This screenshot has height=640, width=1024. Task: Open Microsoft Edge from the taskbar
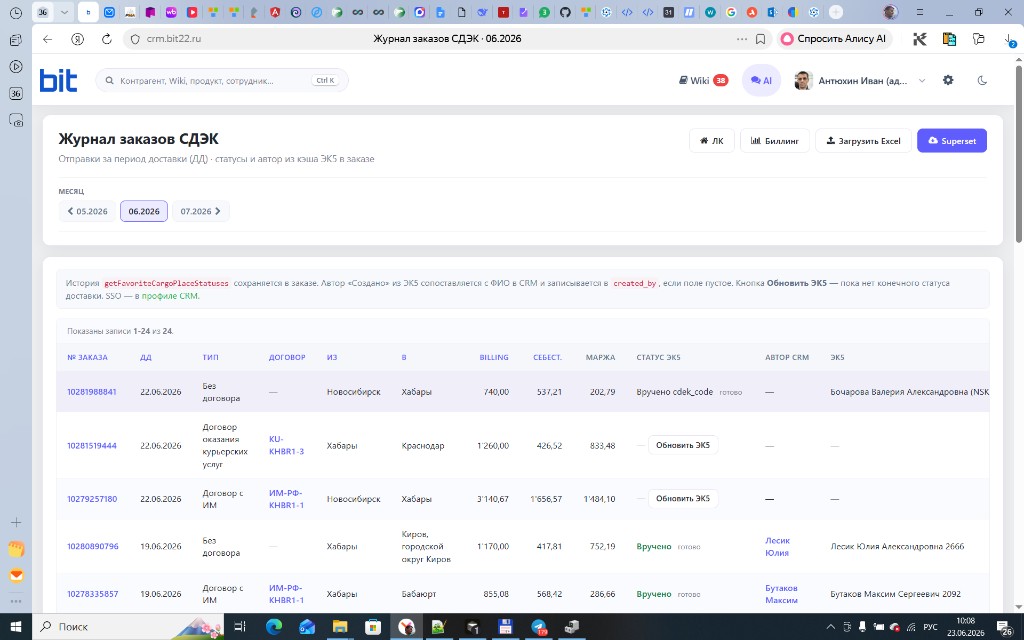pos(274,627)
